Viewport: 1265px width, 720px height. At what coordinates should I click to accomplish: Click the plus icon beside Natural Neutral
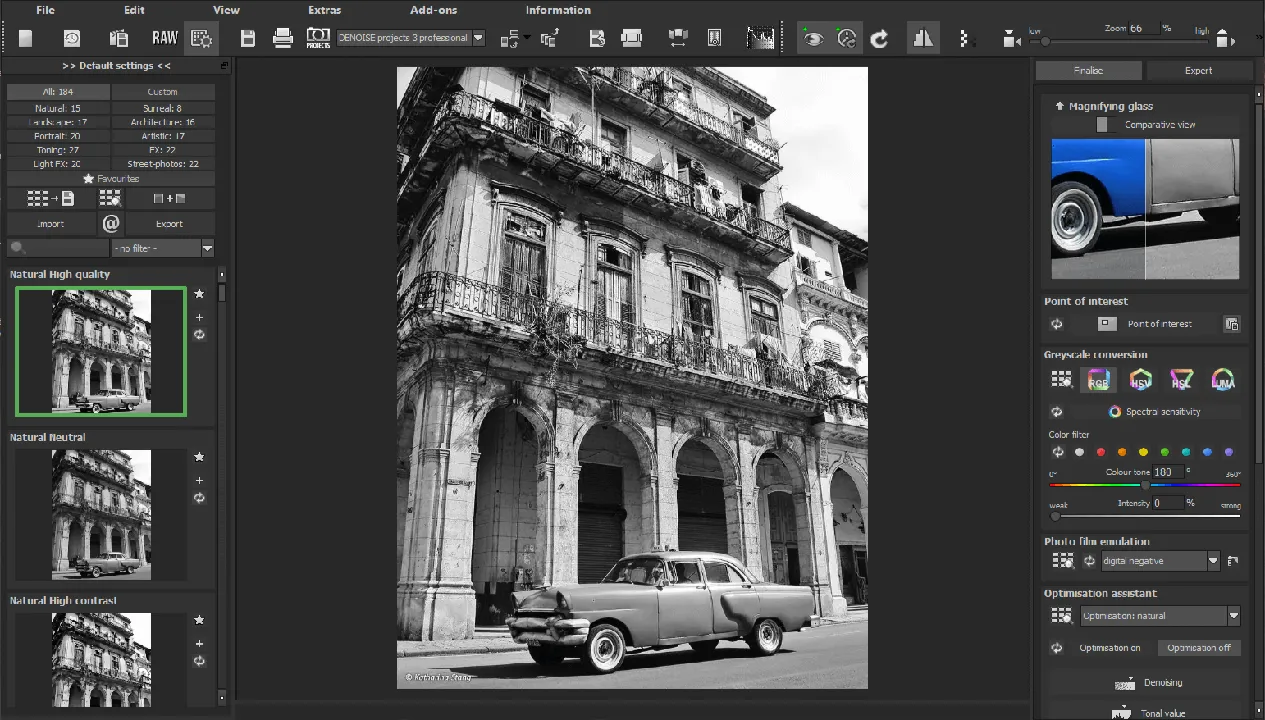pyautogui.click(x=199, y=480)
